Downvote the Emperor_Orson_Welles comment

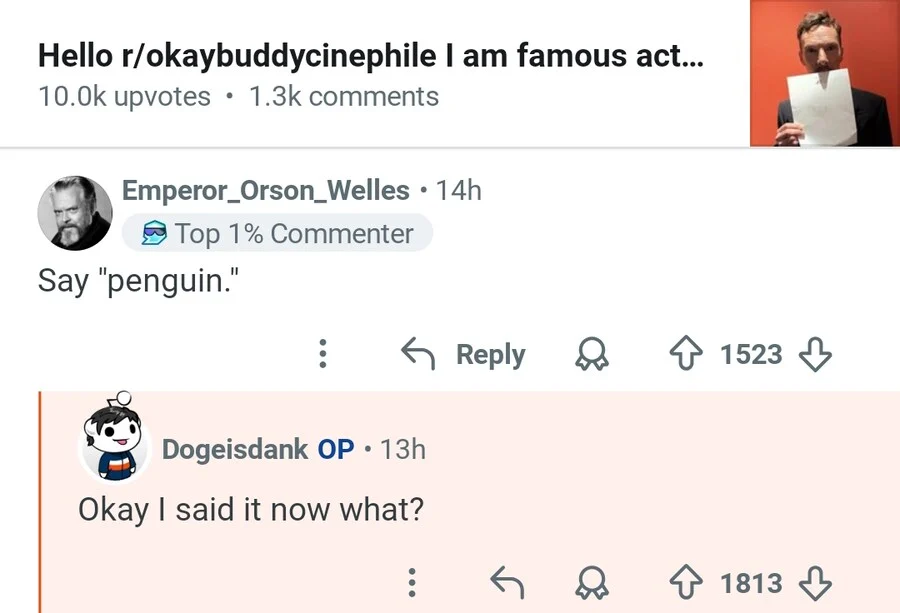817,354
